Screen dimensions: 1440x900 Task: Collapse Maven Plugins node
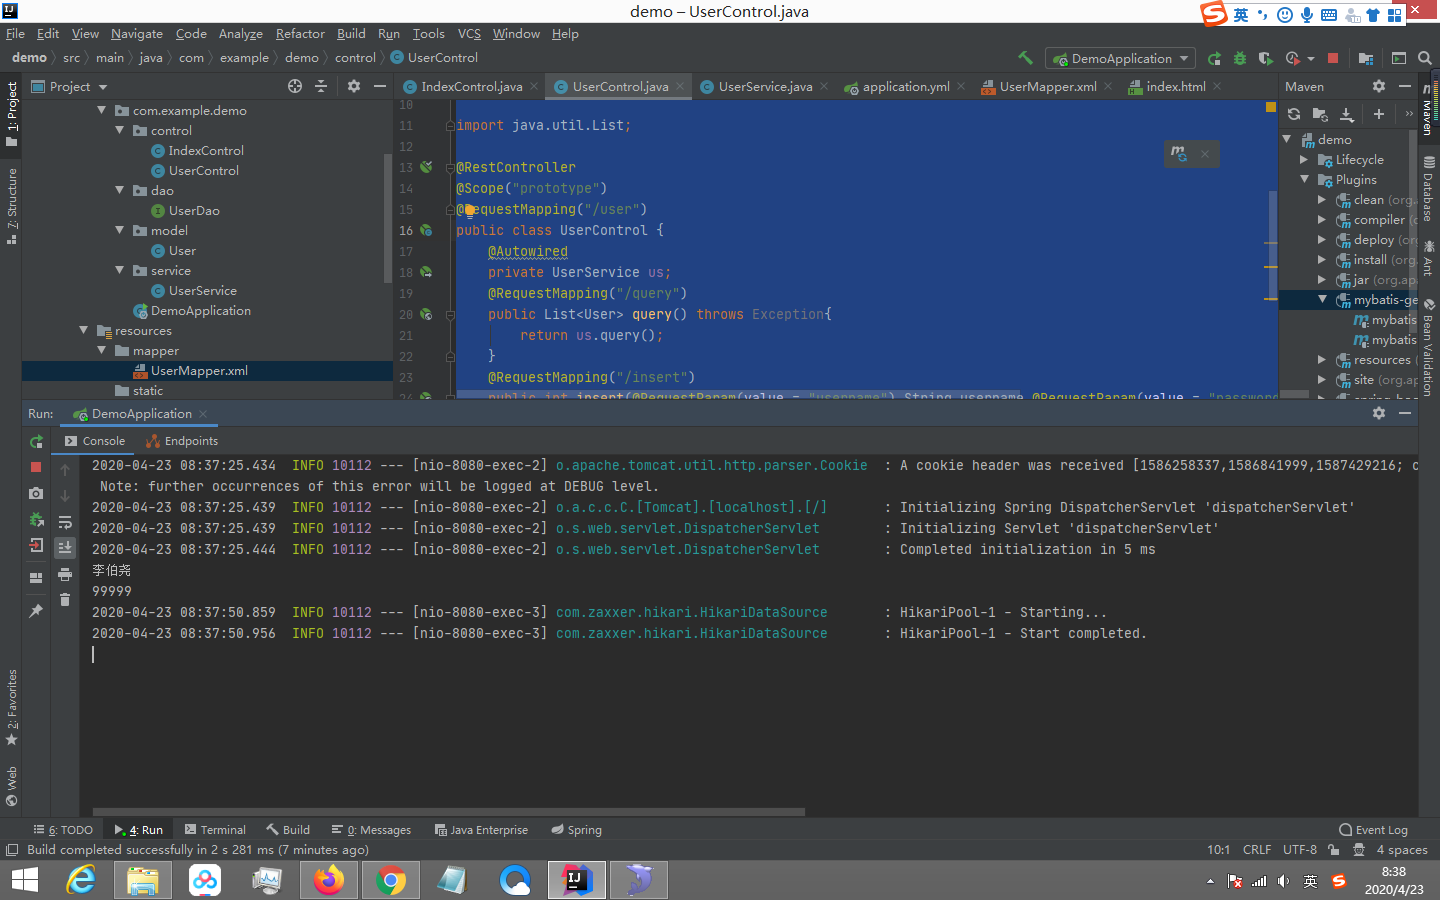1304,179
